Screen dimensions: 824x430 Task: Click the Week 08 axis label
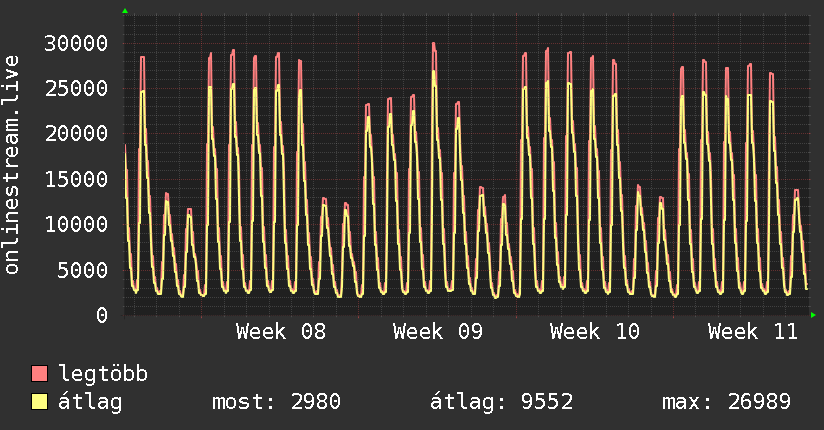[x=281, y=332]
